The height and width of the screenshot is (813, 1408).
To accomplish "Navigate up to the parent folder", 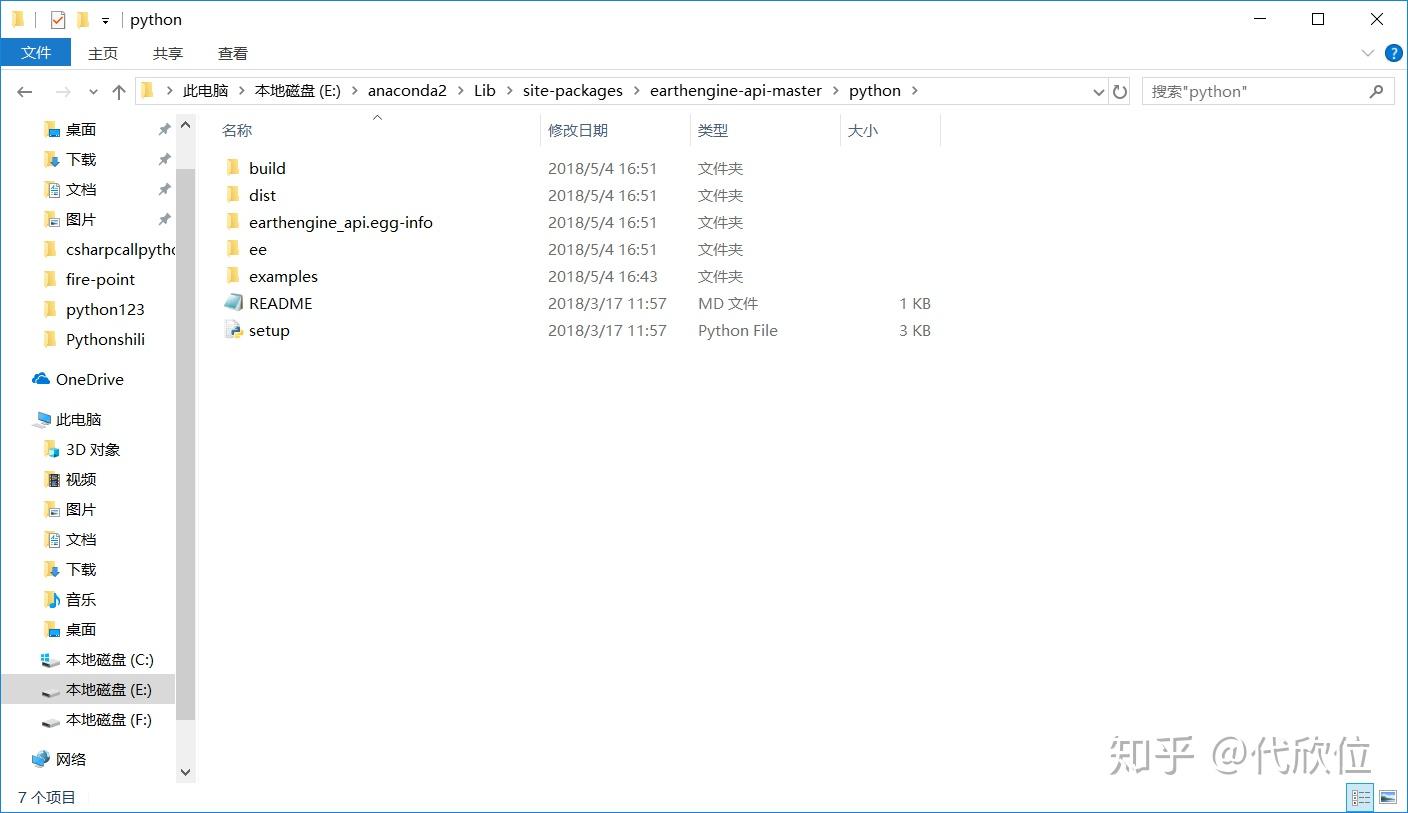I will [x=118, y=91].
